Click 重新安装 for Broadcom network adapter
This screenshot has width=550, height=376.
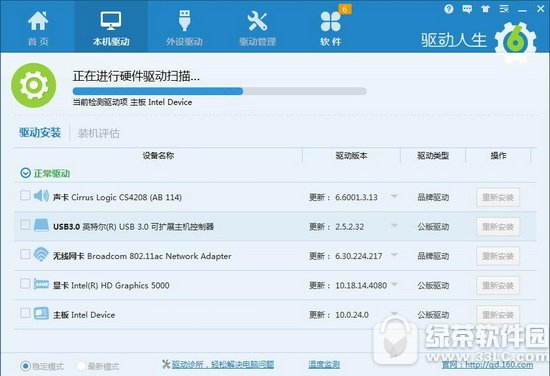click(x=498, y=256)
